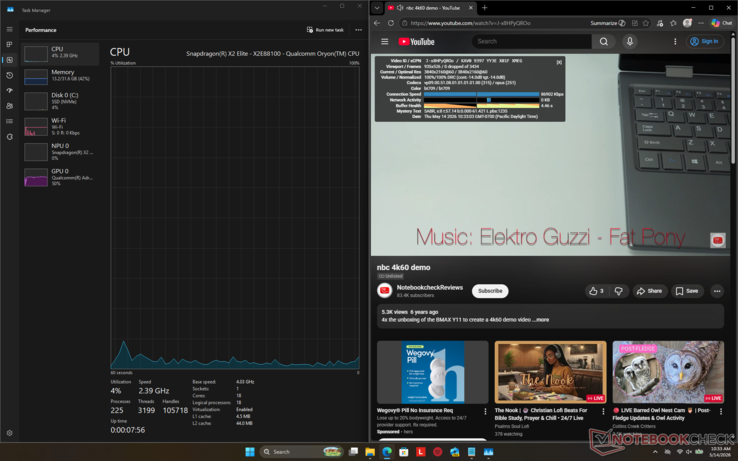738x461 pixels.
Task: Select the Memory performance item
Action: pos(60,76)
